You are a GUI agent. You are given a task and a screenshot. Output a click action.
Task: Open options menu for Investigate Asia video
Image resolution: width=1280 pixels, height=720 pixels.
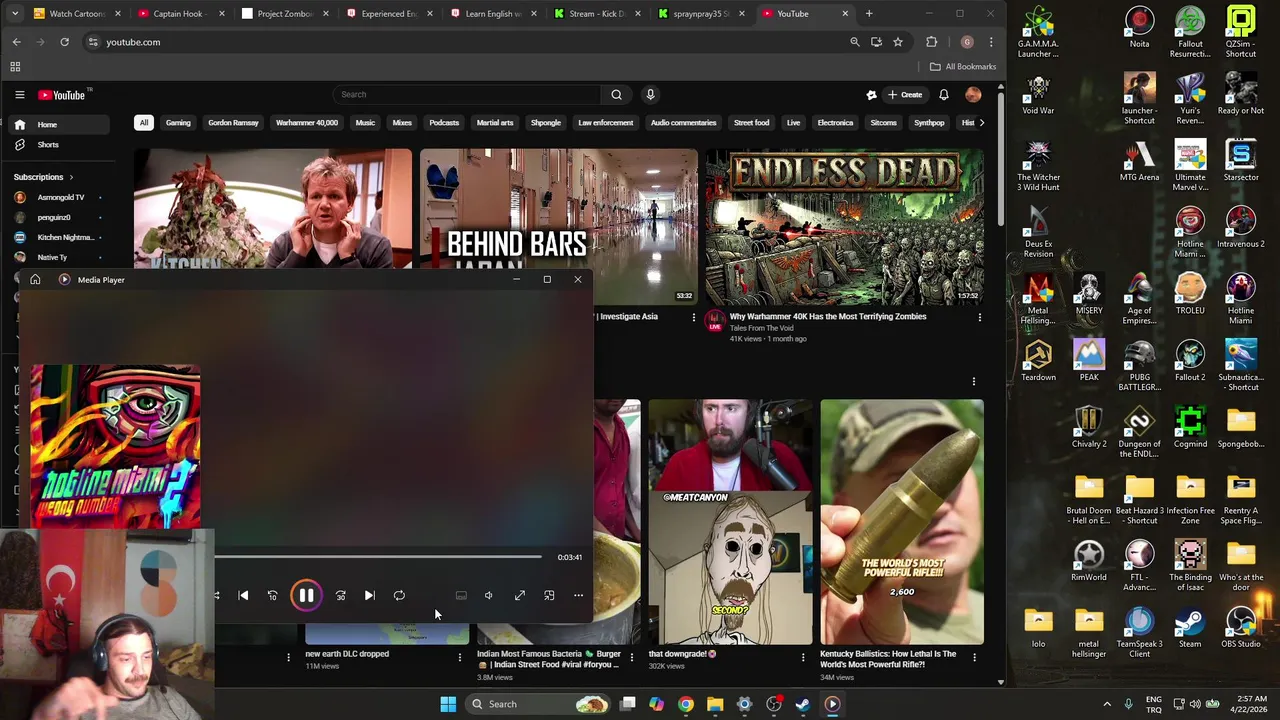pyautogui.click(x=693, y=317)
